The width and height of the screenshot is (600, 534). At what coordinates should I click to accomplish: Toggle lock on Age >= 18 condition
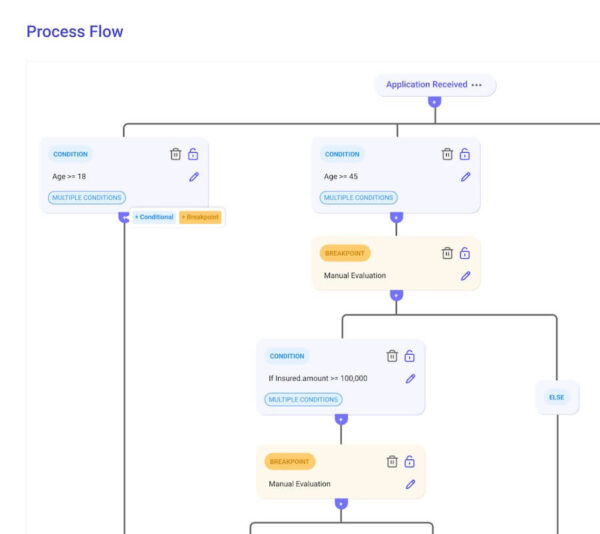[193, 154]
